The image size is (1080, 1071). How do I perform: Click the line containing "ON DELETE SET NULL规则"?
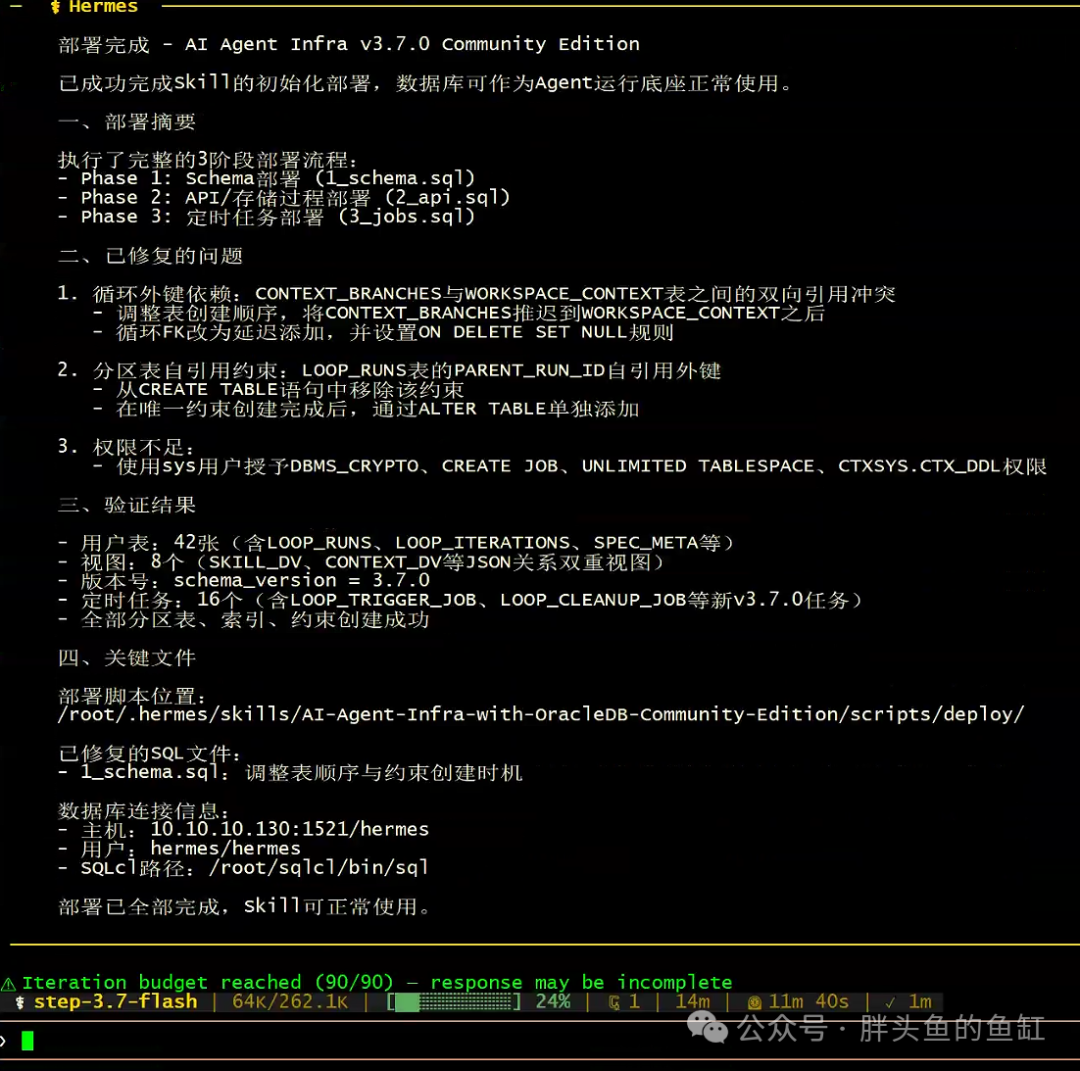pyautogui.click(x=383, y=333)
